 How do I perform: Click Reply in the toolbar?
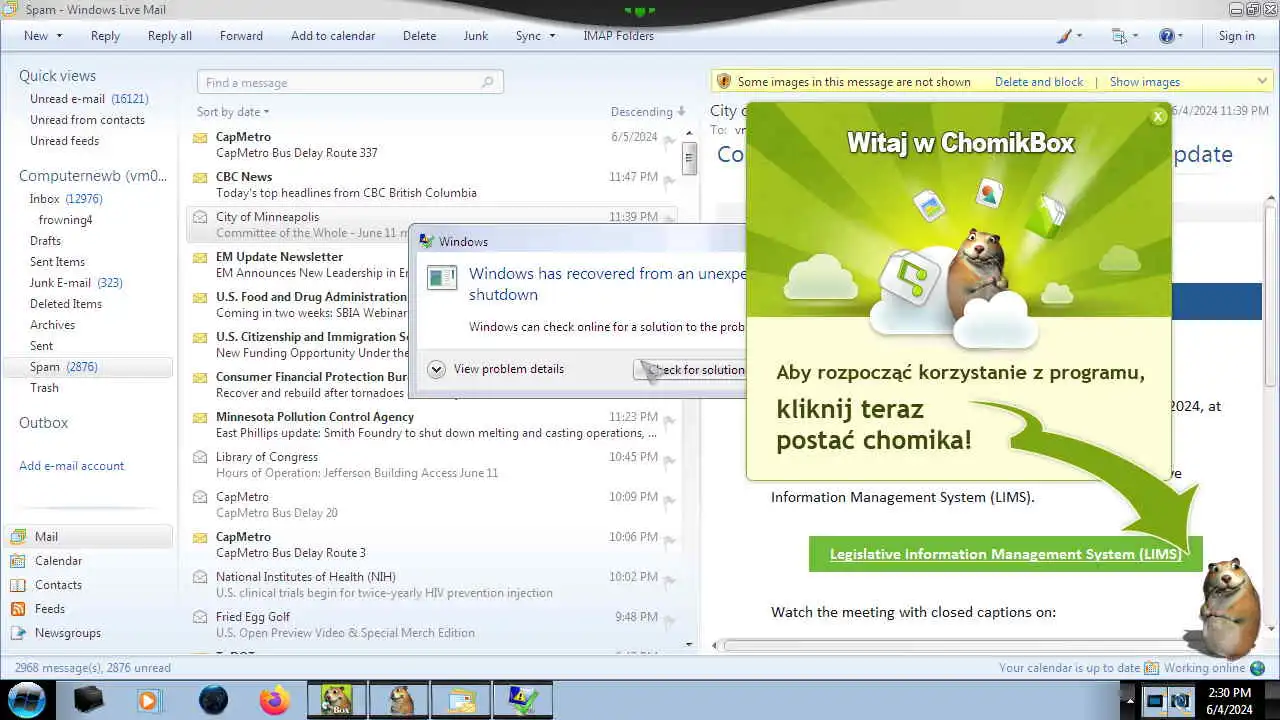click(105, 36)
